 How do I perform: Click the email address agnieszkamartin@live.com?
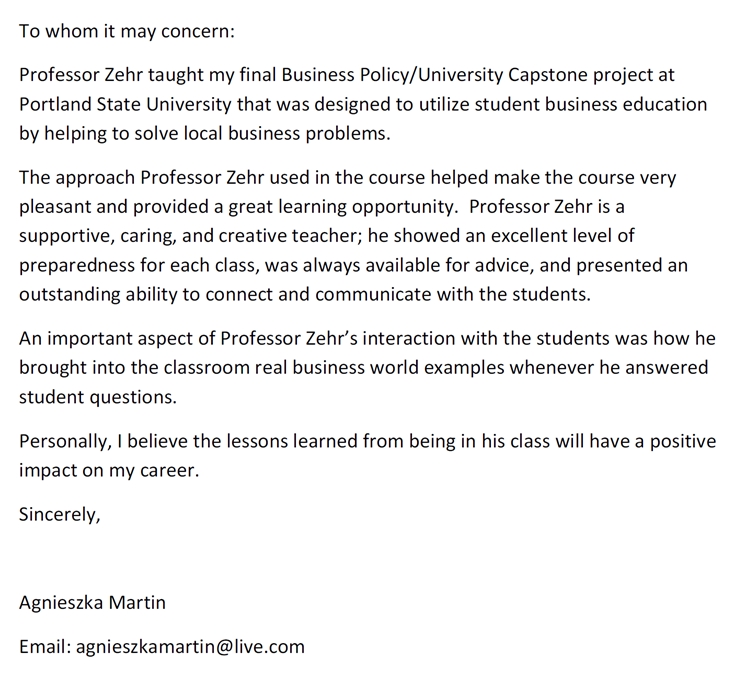point(190,647)
